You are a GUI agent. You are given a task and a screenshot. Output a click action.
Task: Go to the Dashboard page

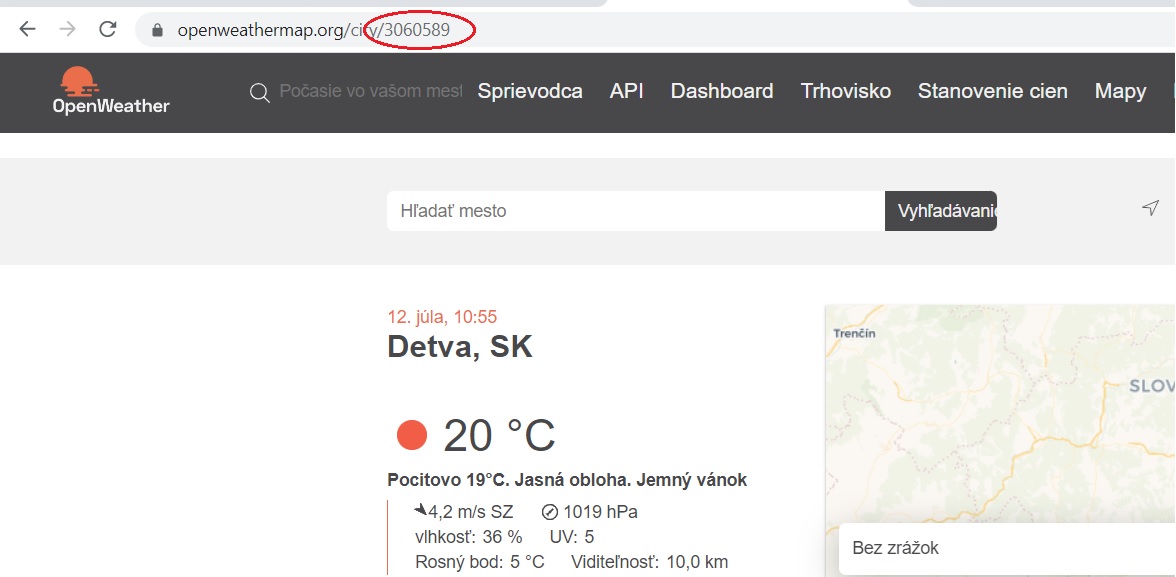pyautogui.click(x=721, y=91)
